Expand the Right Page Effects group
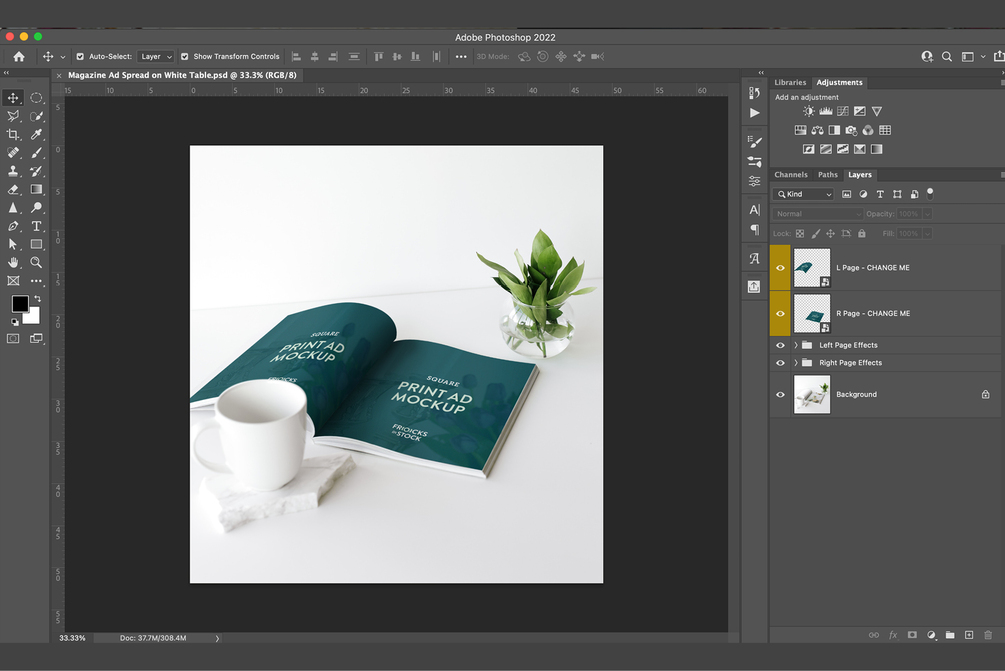Viewport: 1005px width, 671px height. click(x=796, y=363)
